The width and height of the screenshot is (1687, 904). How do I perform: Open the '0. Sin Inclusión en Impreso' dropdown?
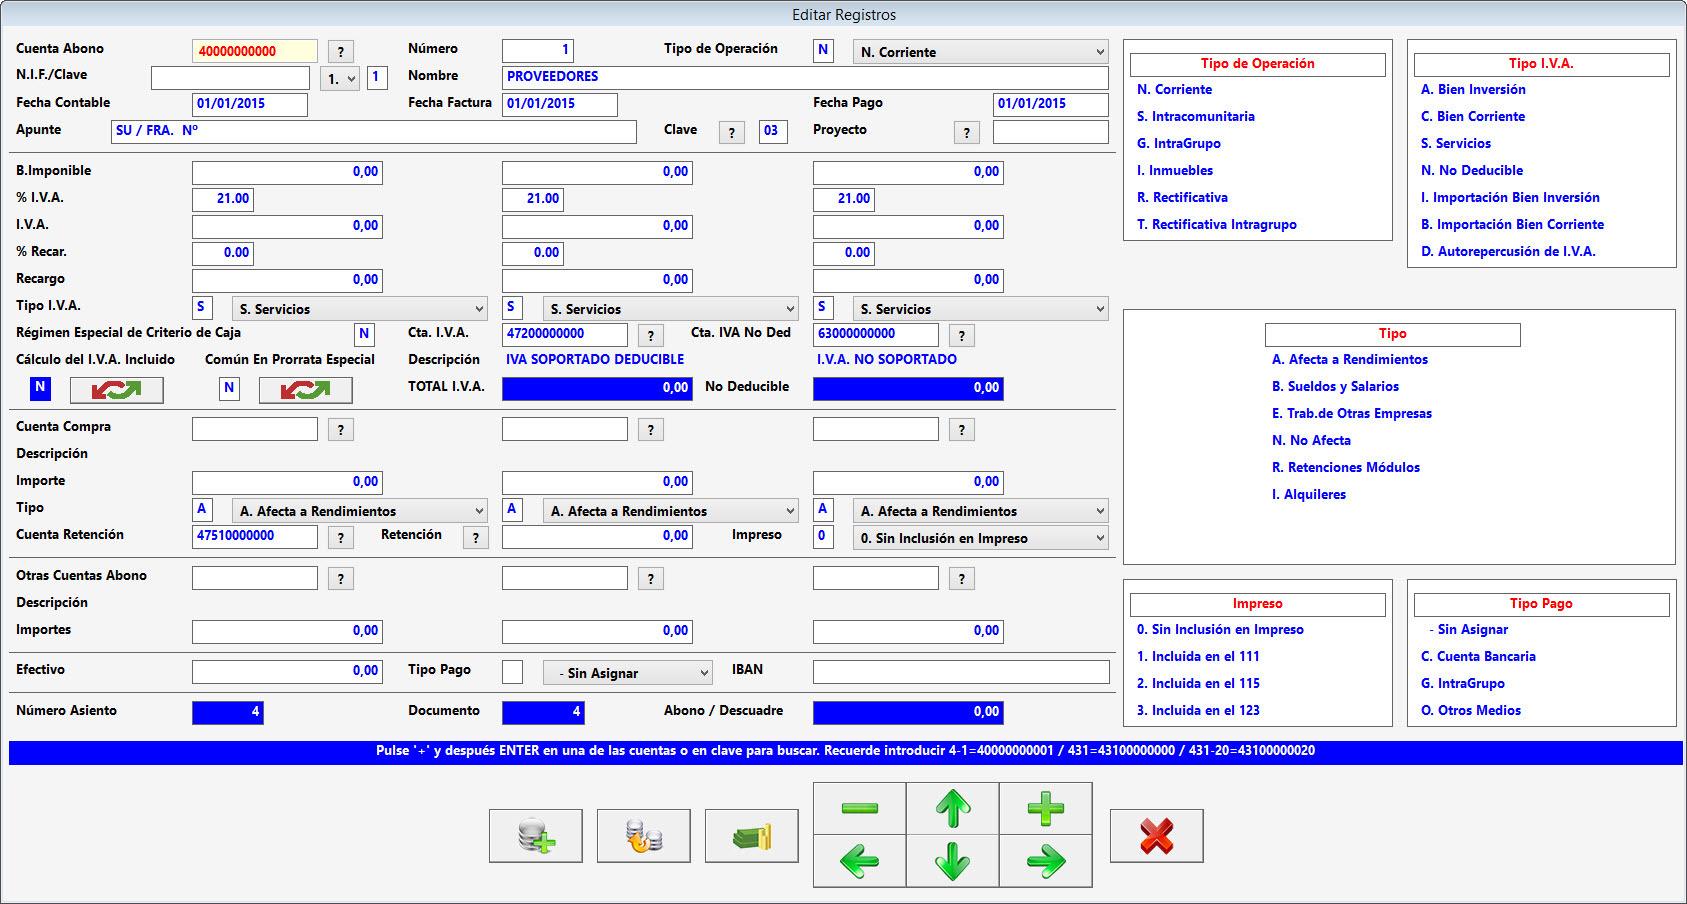[x=980, y=538]
